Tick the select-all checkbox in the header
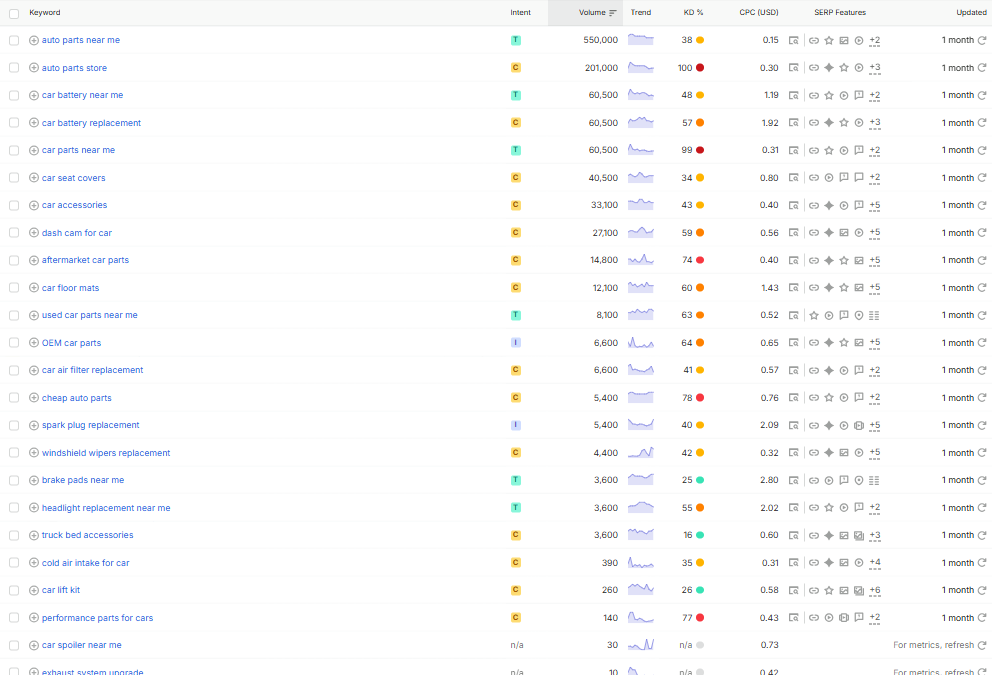This screenshot has height=675, width=992. tap(14, 13)
